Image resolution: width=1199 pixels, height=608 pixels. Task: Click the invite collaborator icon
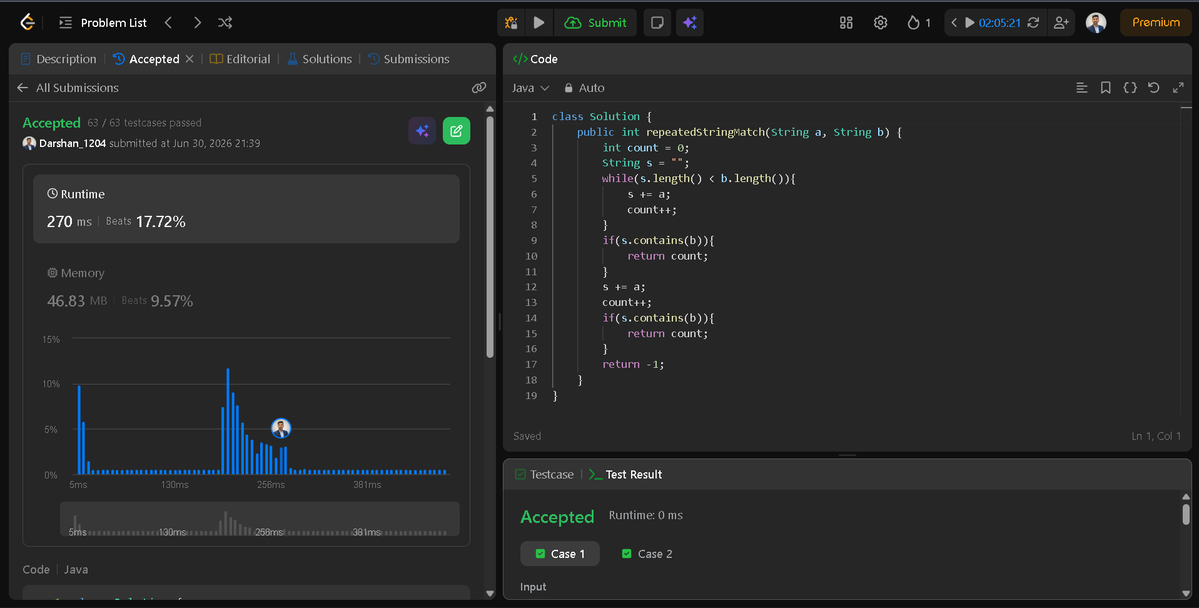coord(1061,23)
